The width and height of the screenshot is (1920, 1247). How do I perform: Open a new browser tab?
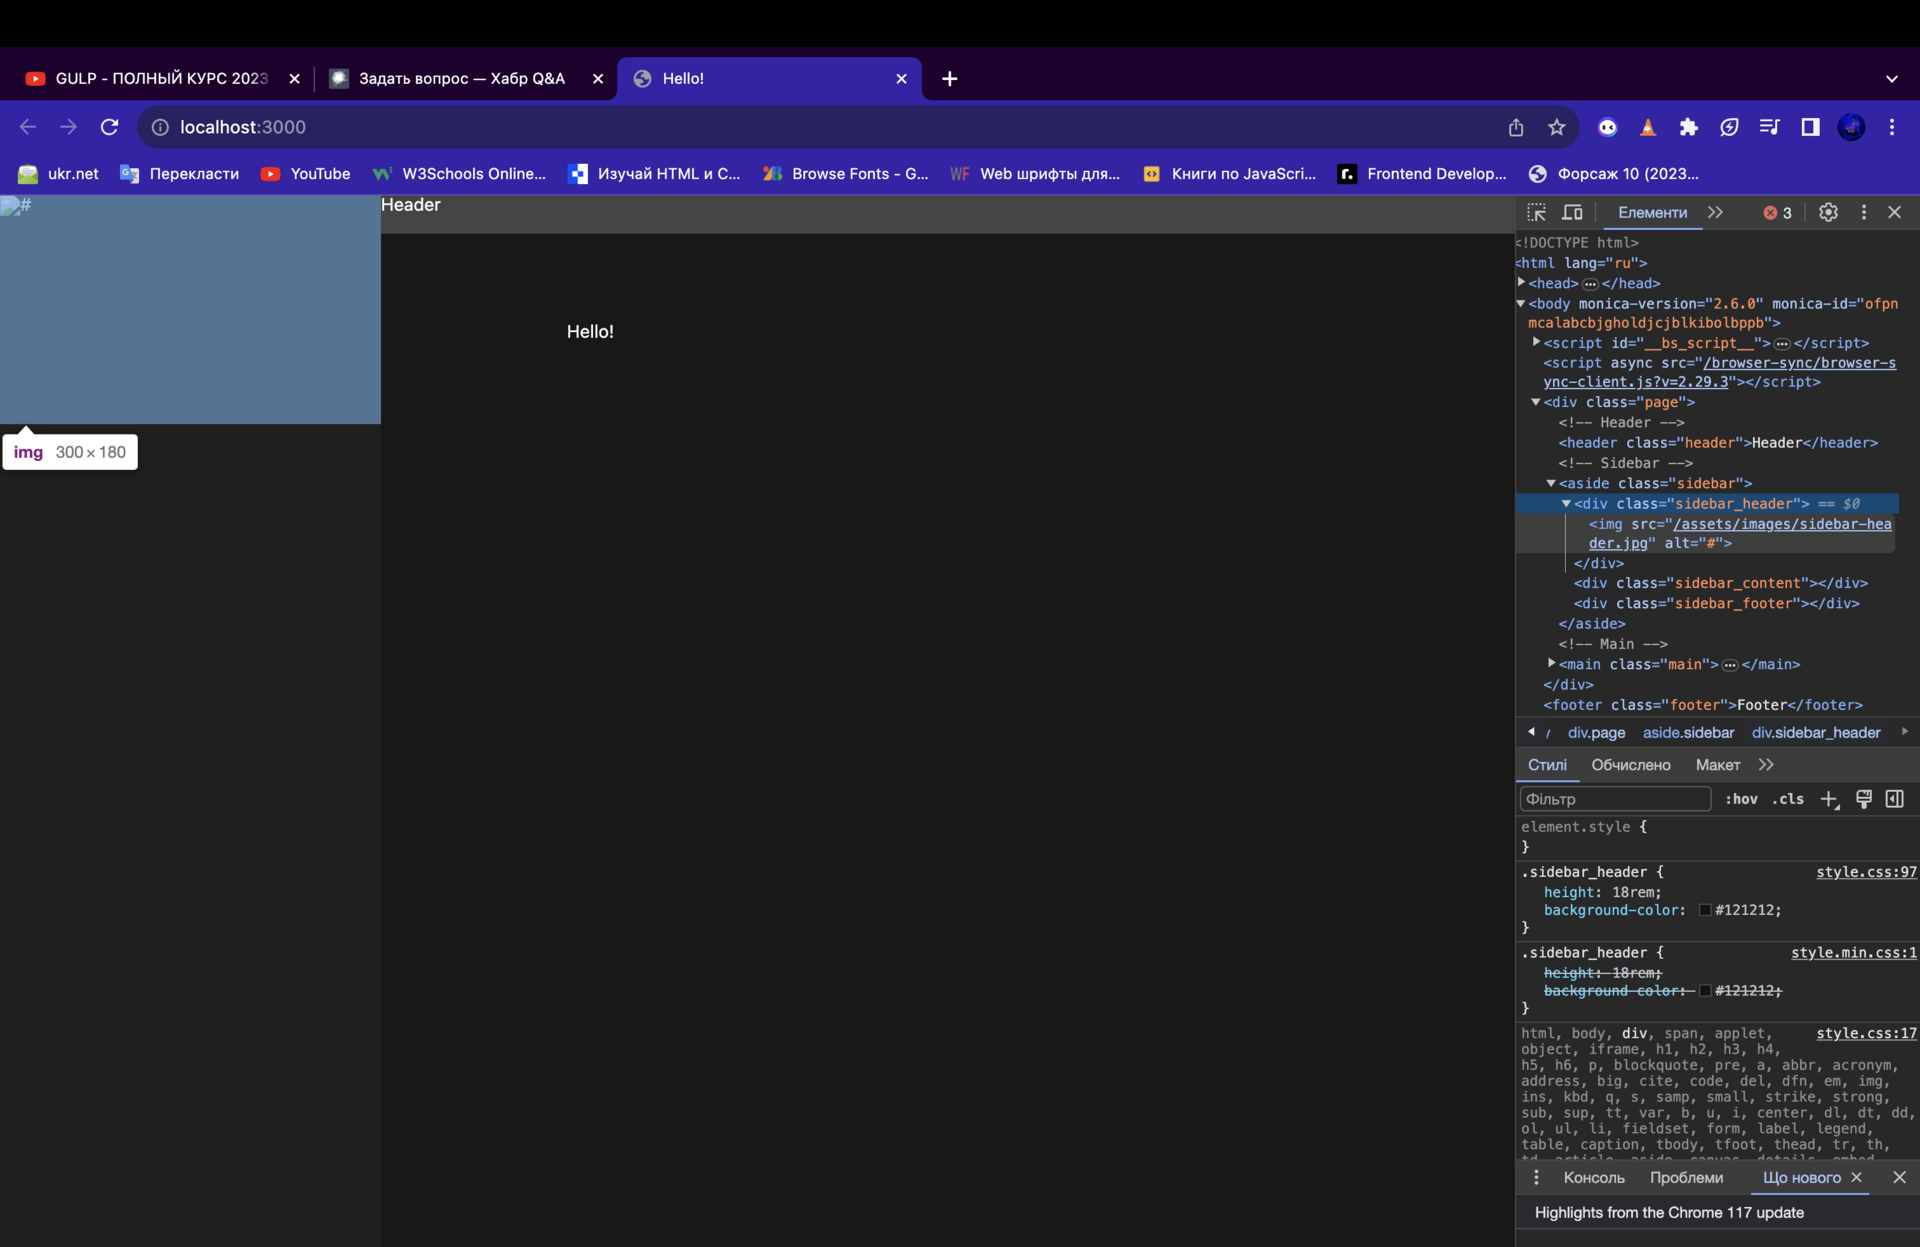949,78
